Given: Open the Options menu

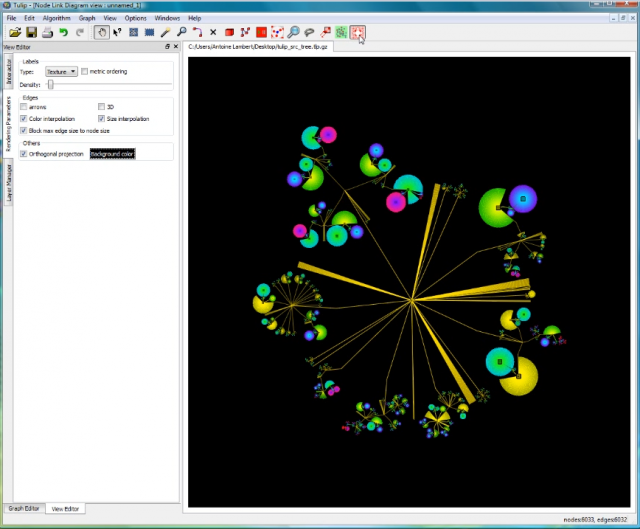Looking at the screenshot, I should coord(136,18).
